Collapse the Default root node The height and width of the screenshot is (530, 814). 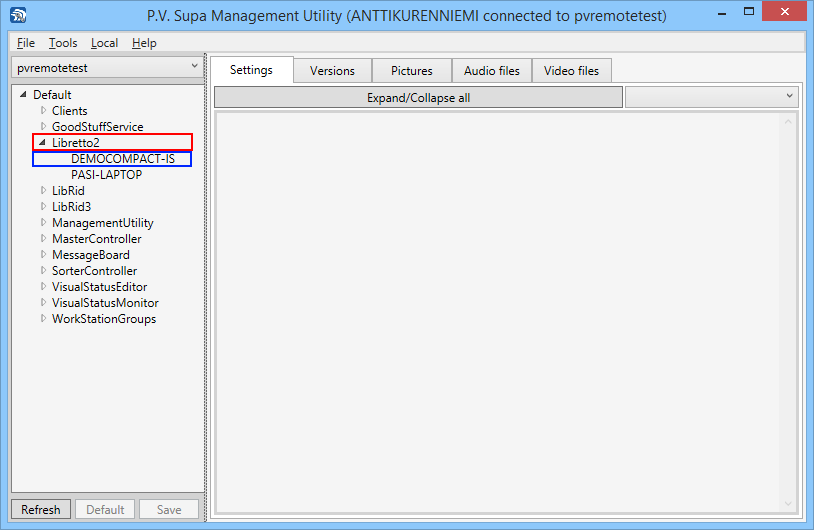pyautogui.click(x=24, y=95)
